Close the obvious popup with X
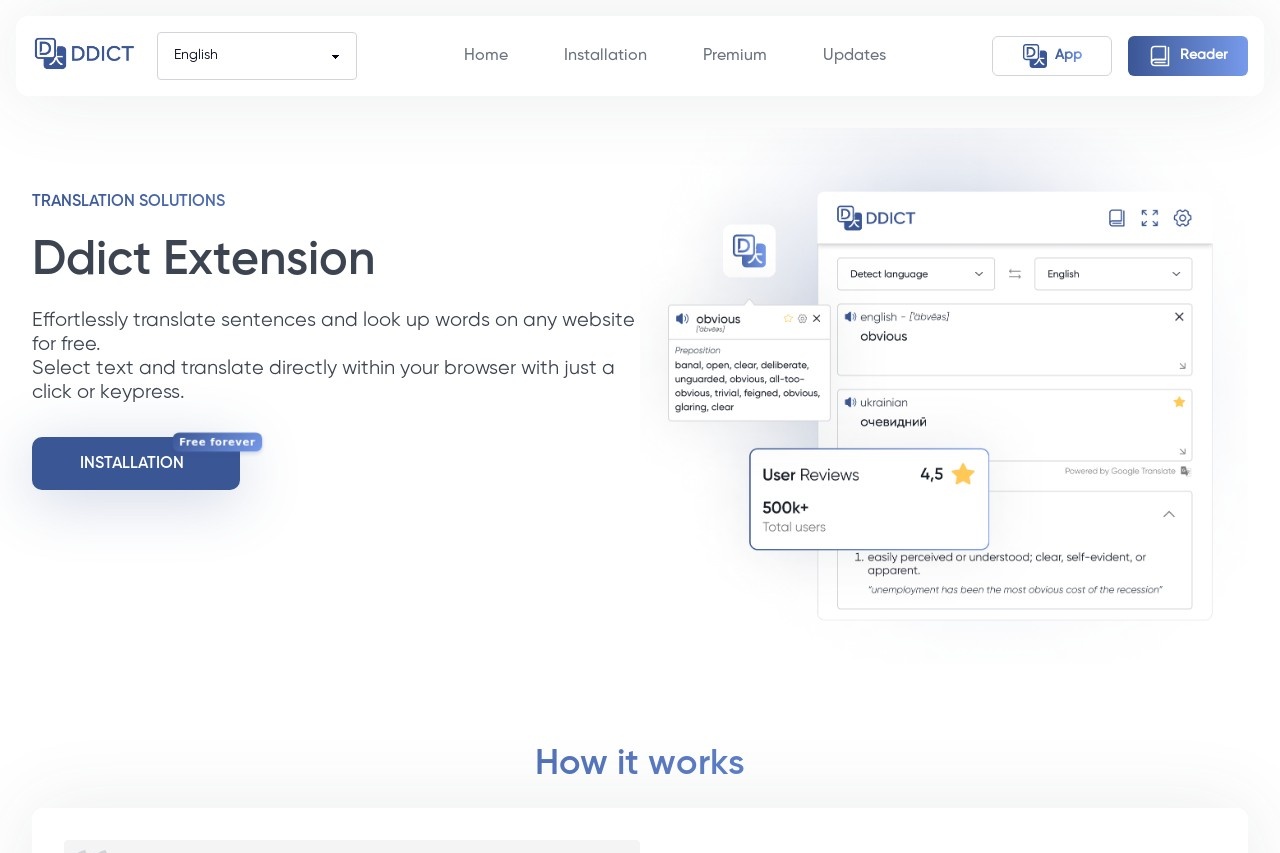1280x853 pixels. click(817, 319)
